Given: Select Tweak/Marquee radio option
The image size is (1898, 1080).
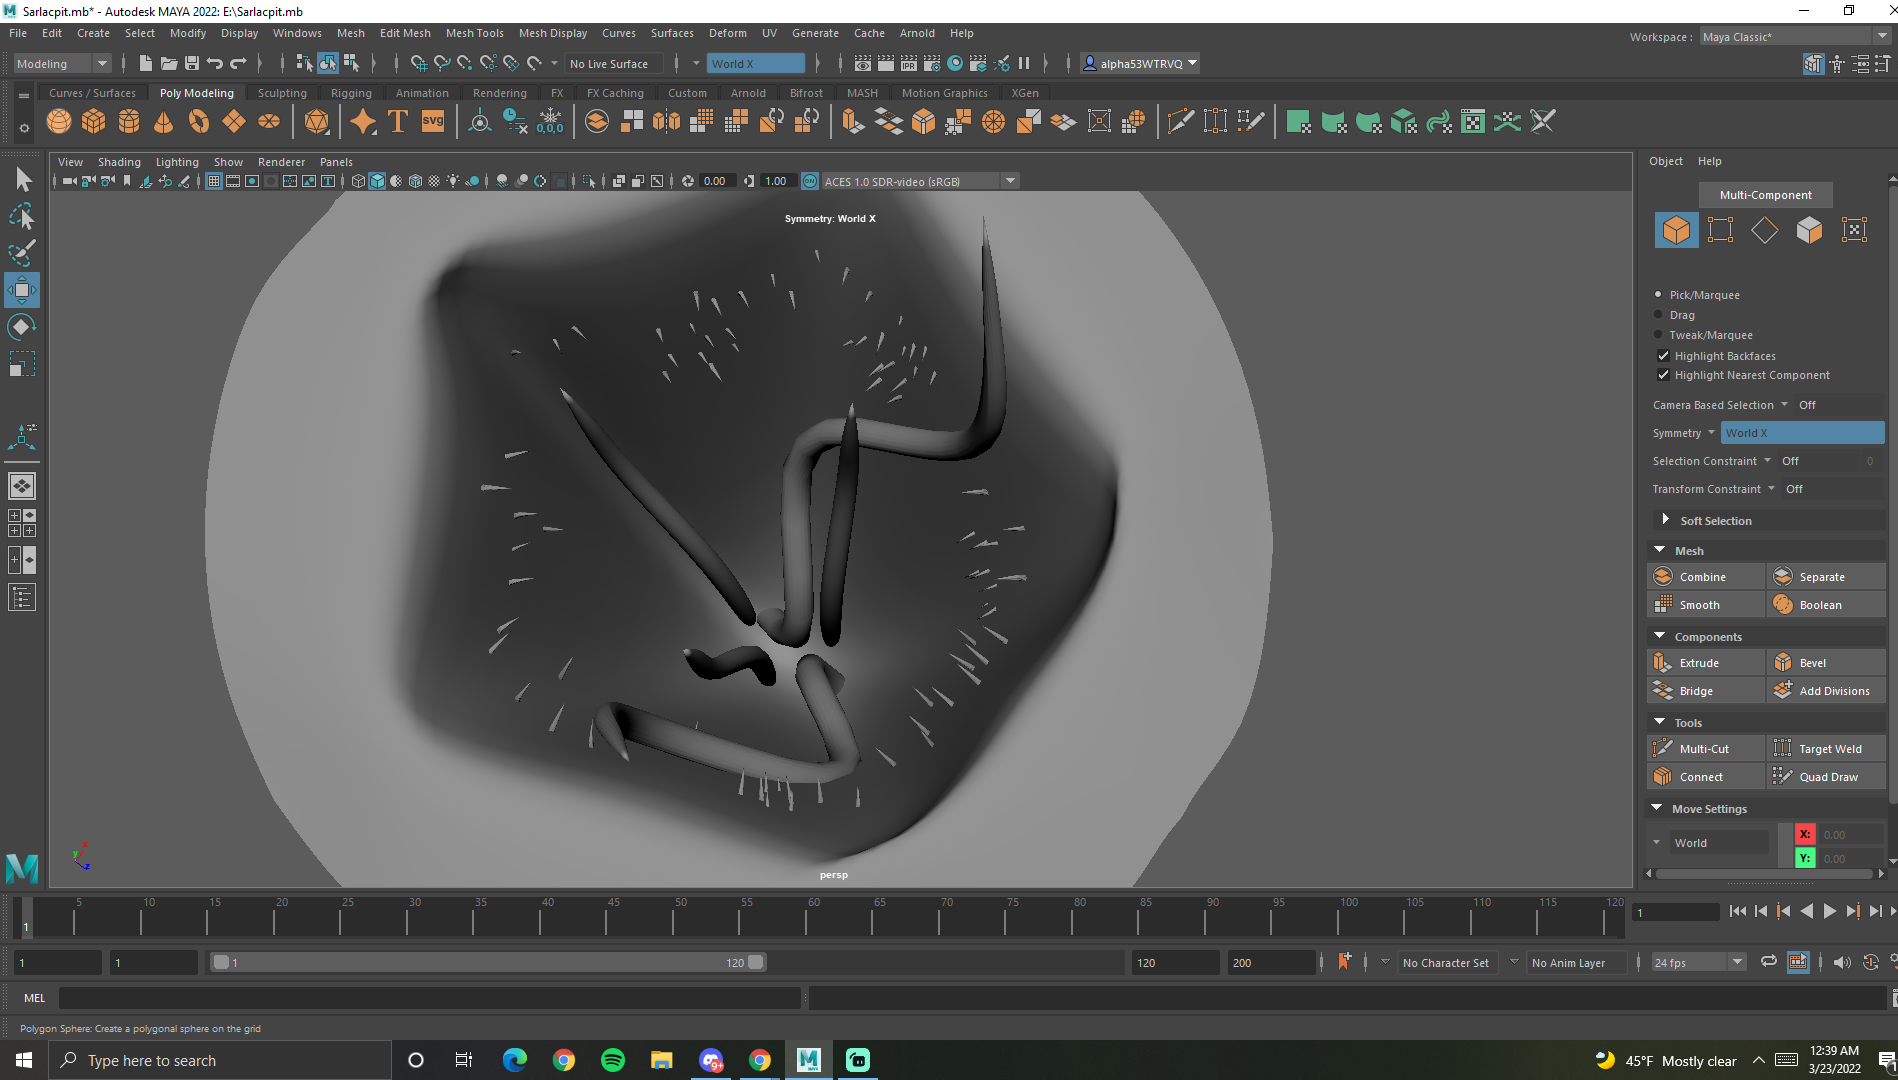Looking at the screenshot, I should point(1658,335).
